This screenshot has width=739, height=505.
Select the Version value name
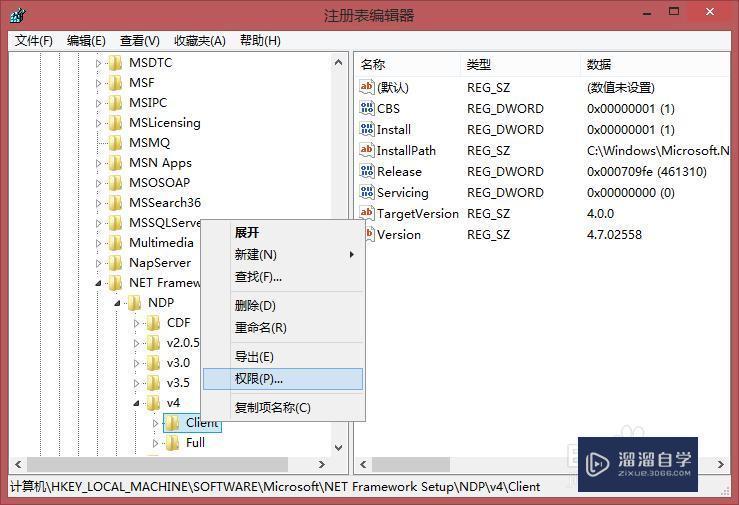coord(399,235)
